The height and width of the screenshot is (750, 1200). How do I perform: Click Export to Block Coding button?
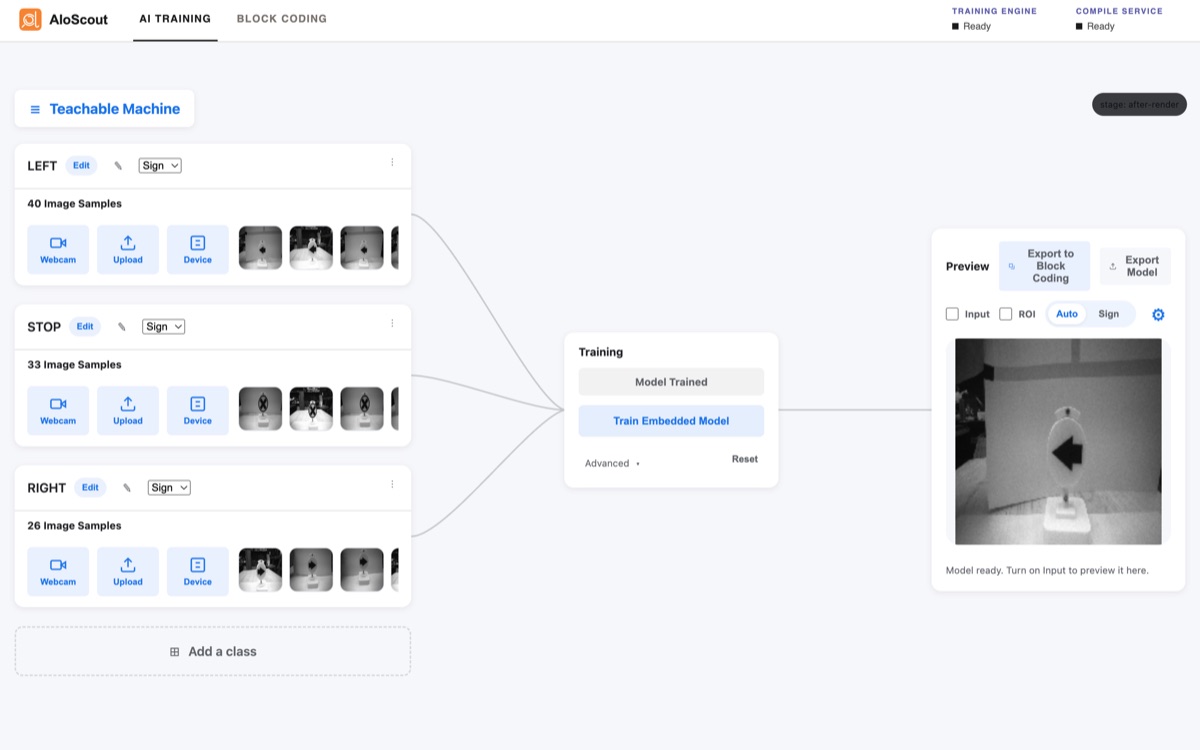pos(1044,266)
